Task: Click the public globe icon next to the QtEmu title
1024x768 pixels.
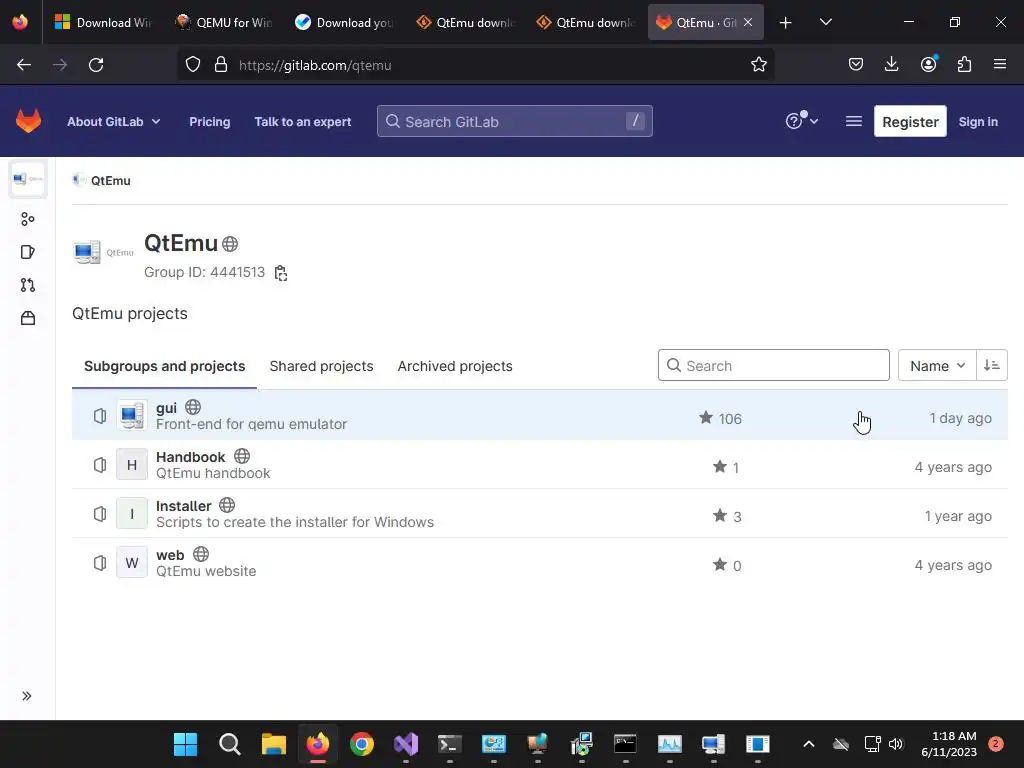Action: [230, 244]
